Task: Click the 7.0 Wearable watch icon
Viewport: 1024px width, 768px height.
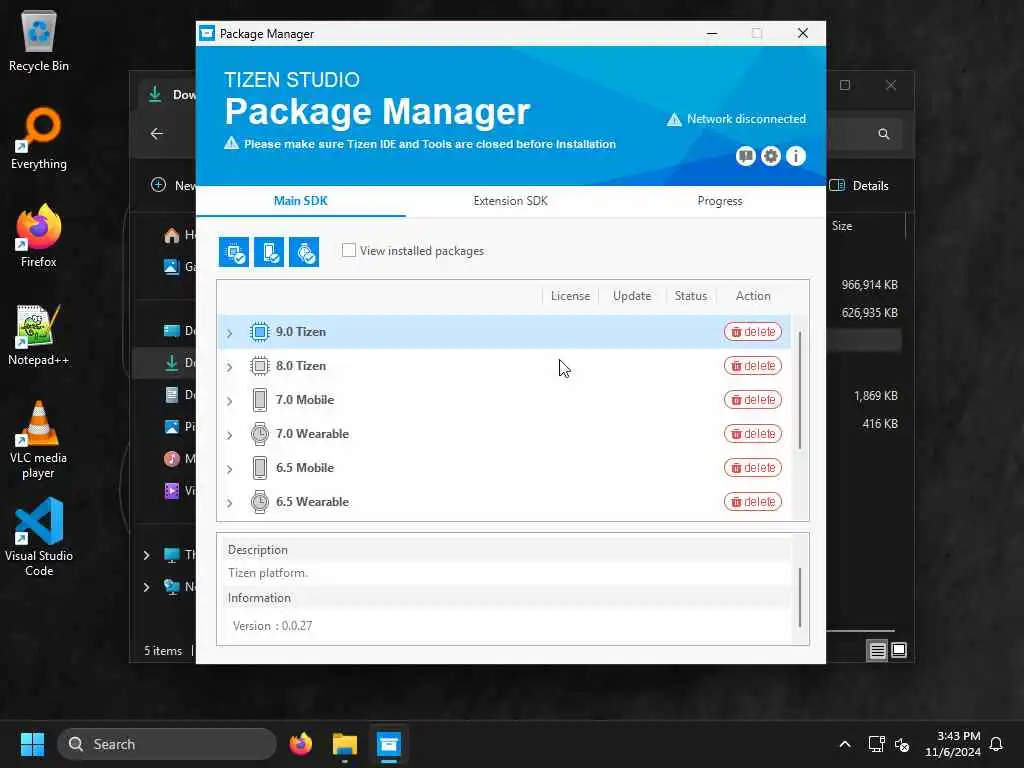Action: [x=260, y=434]
